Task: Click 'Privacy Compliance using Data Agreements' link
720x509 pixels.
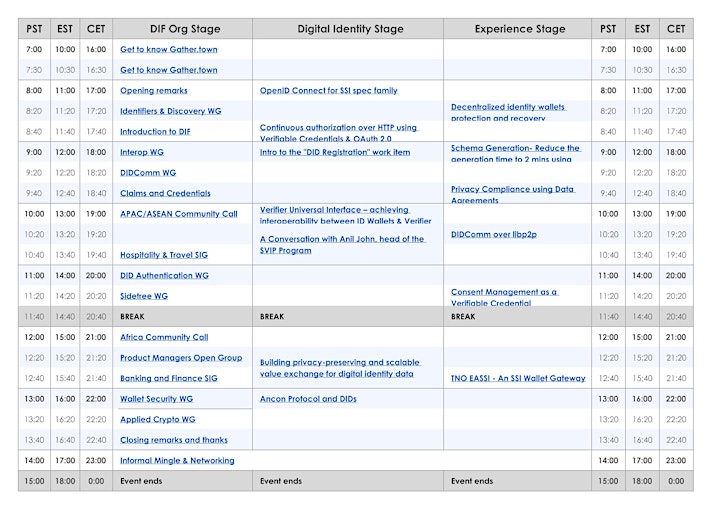Action: point(513,194)
